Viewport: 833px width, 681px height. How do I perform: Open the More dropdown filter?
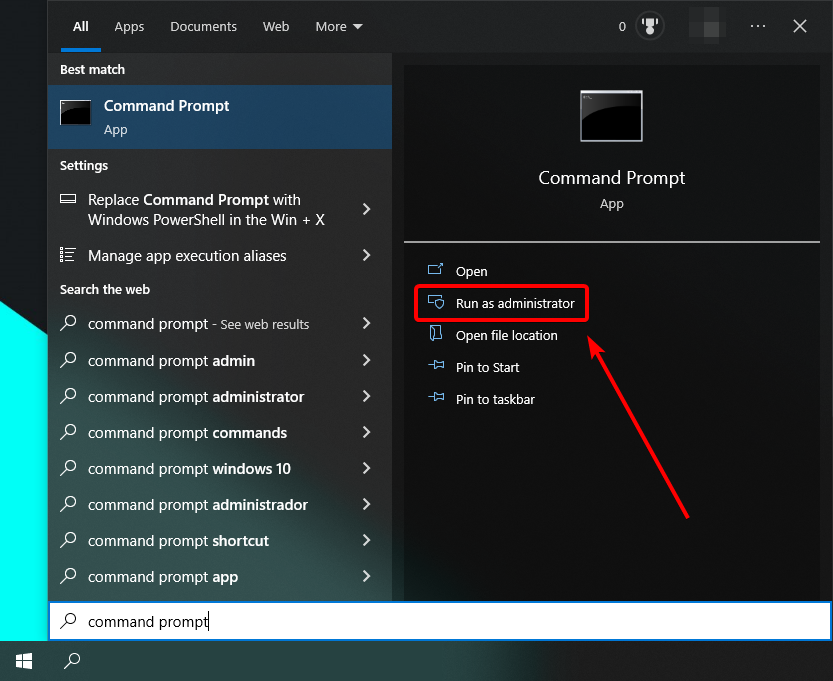tap(339, 27)
